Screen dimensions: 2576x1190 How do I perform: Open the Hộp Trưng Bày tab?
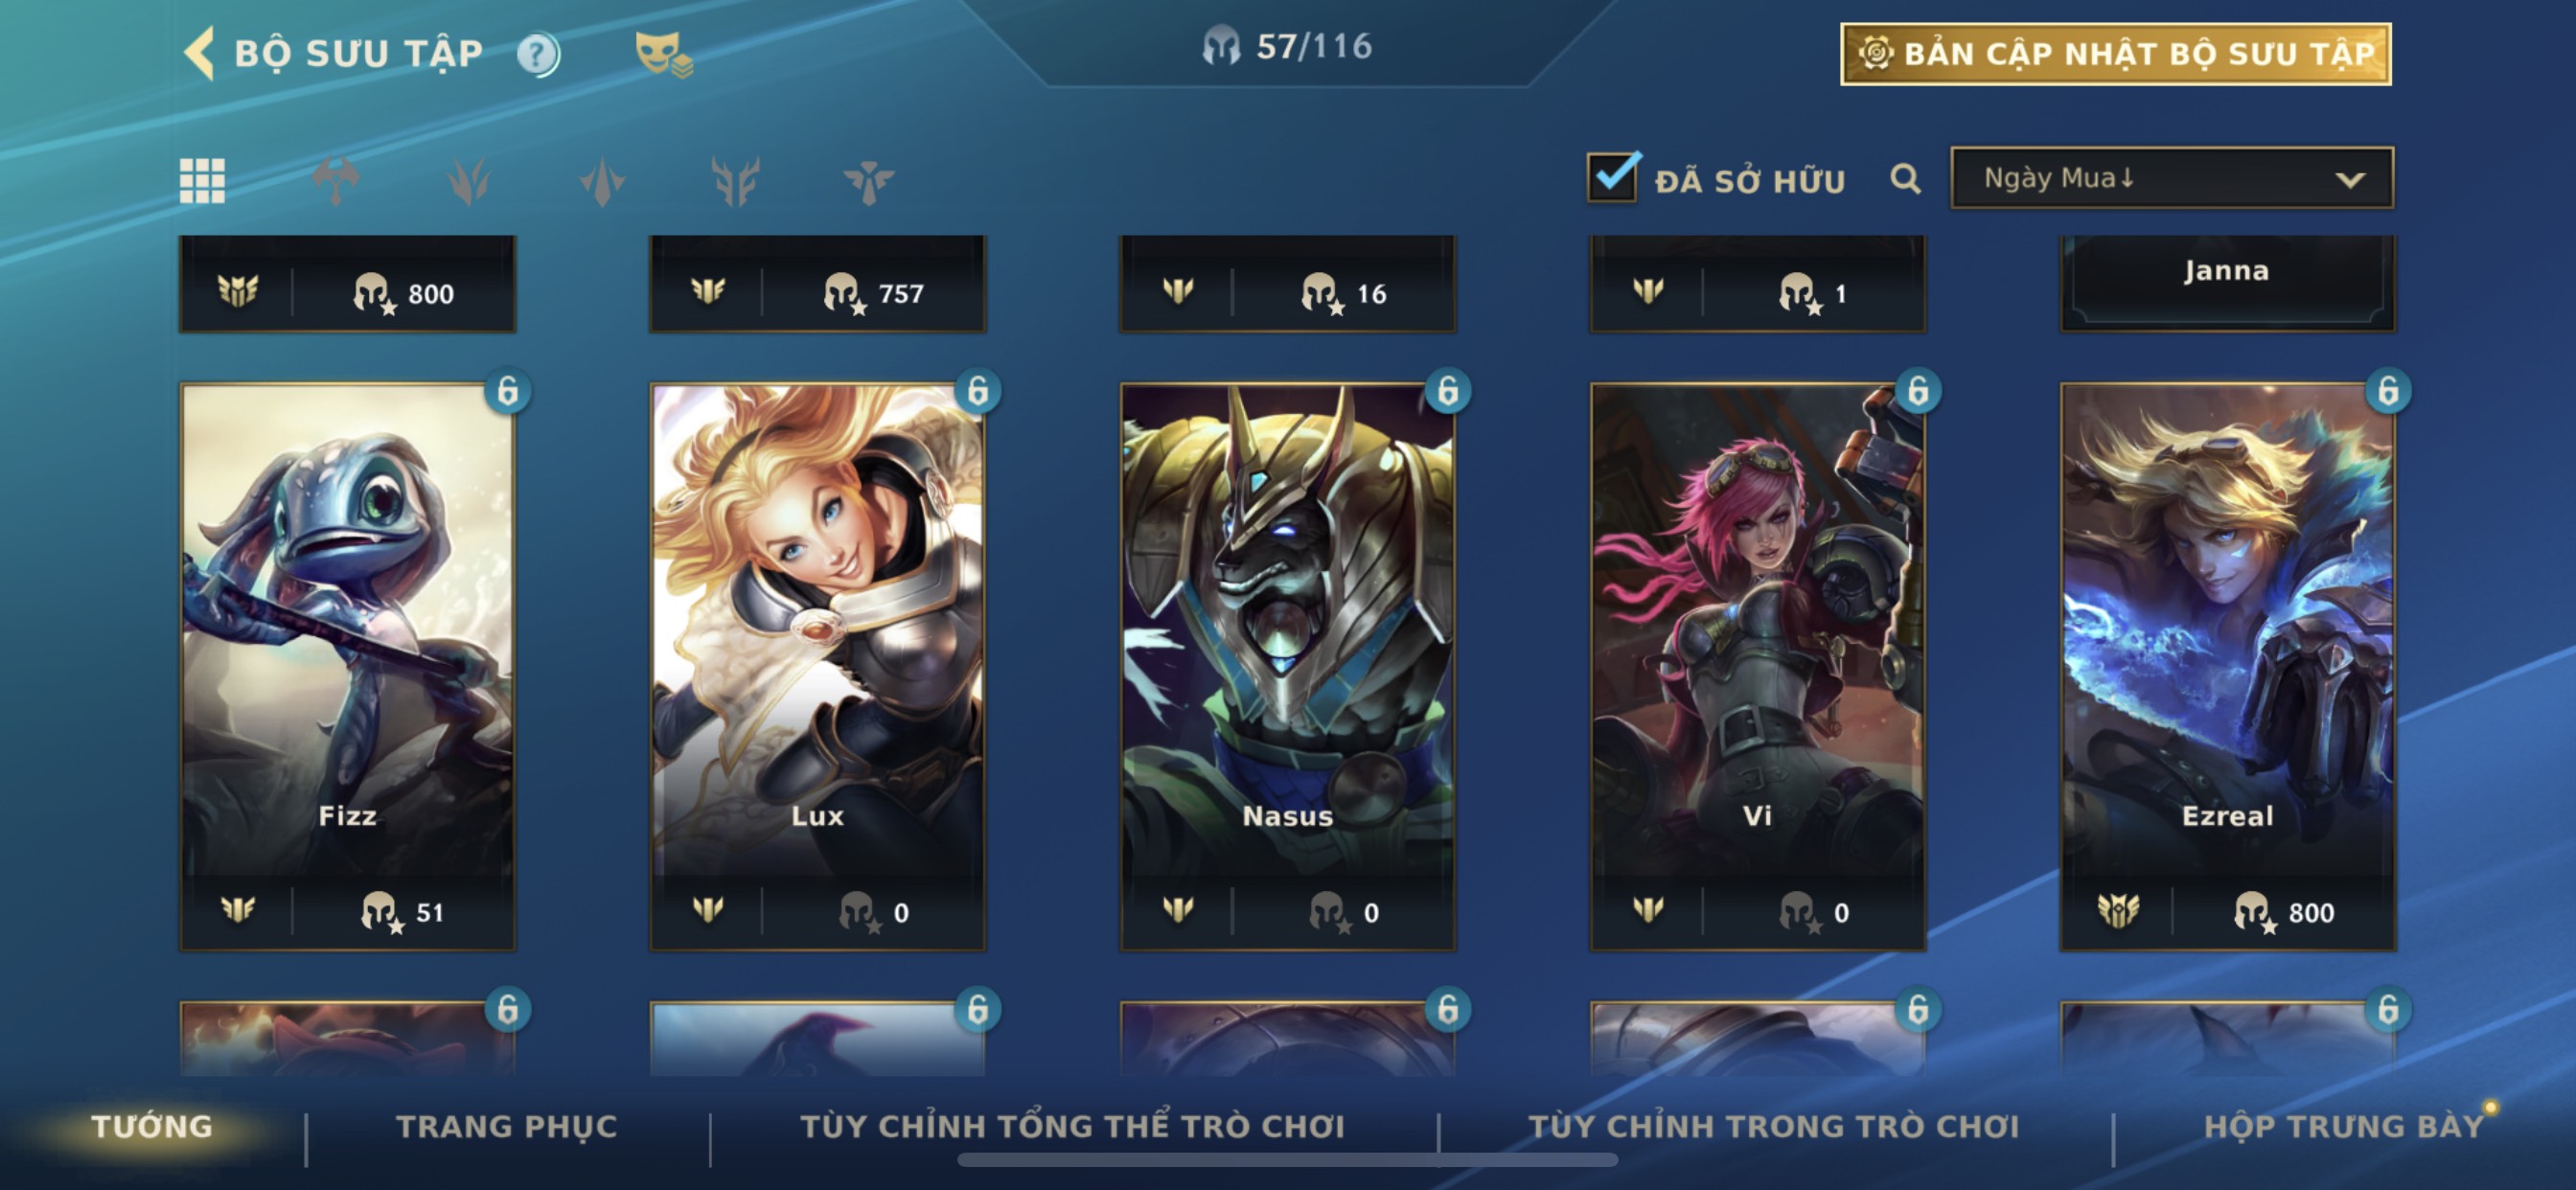pos(2343,1126)
